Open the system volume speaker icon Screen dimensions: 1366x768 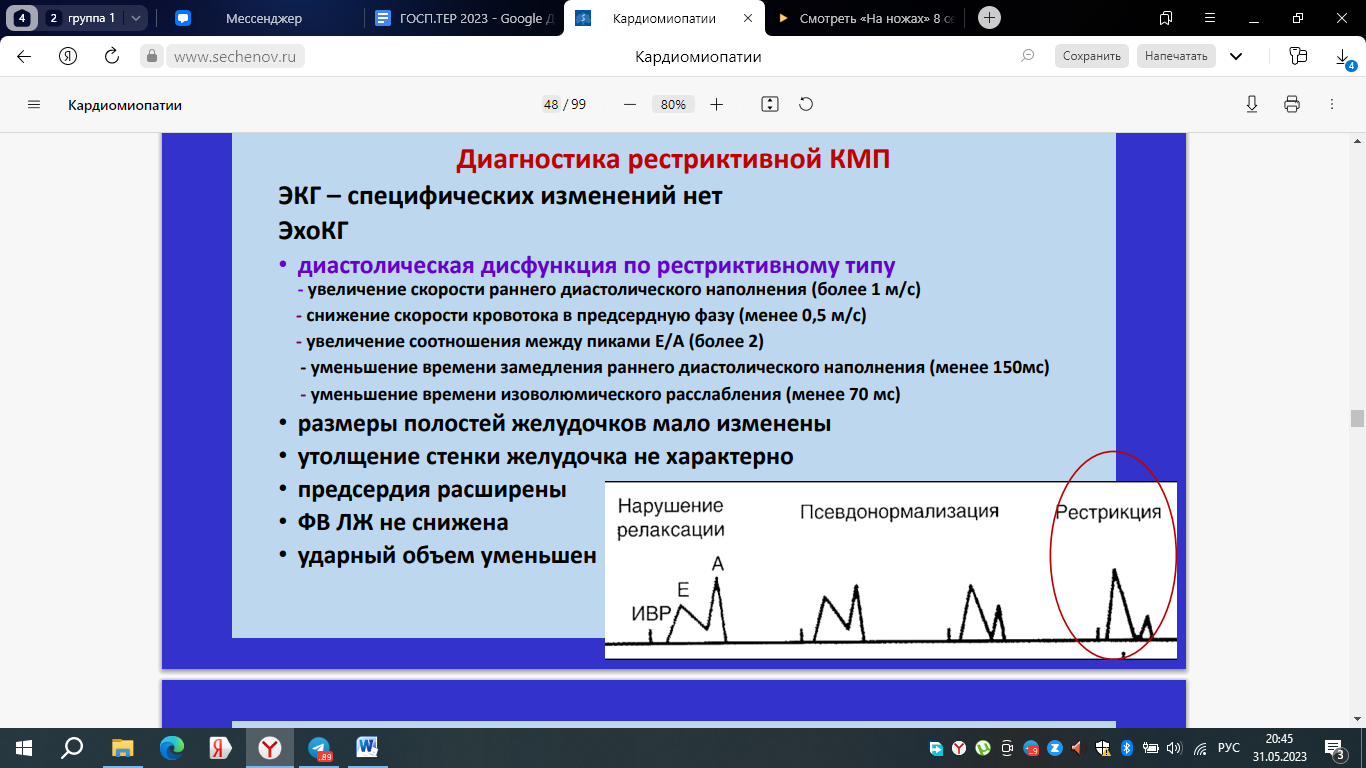pyautogui.click(x=1175, y=748)
